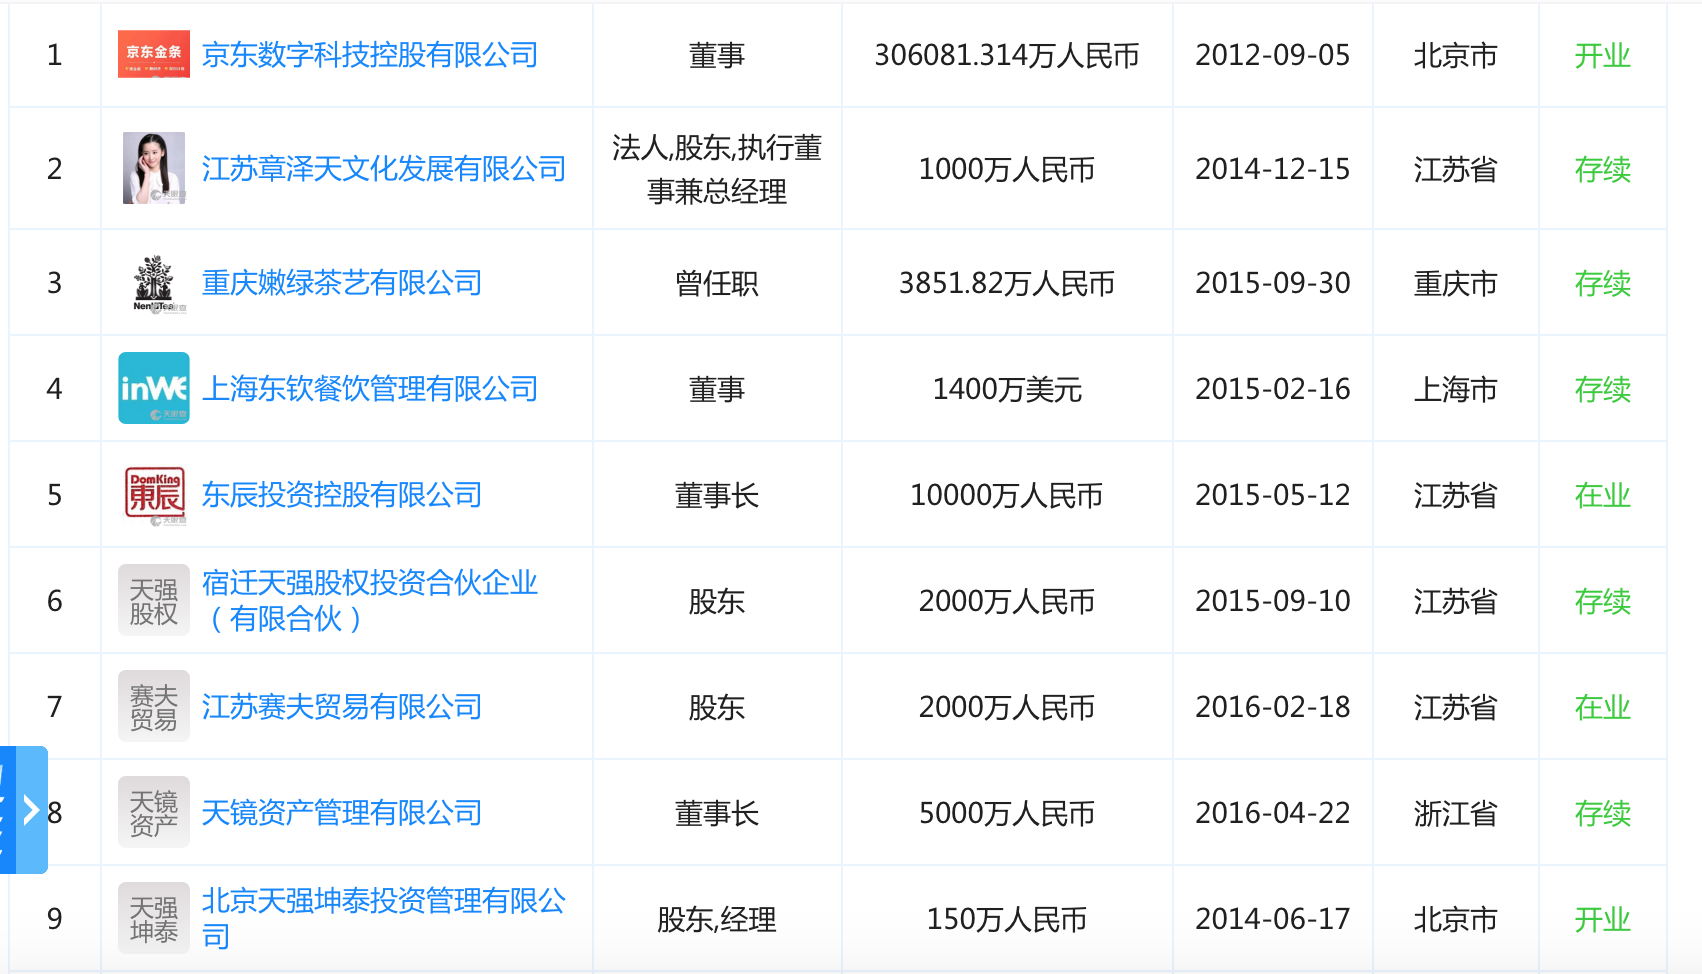Click the 赛夫贸易 gray logo tile
Screen dimensions: 1702x974
(154, 706)
